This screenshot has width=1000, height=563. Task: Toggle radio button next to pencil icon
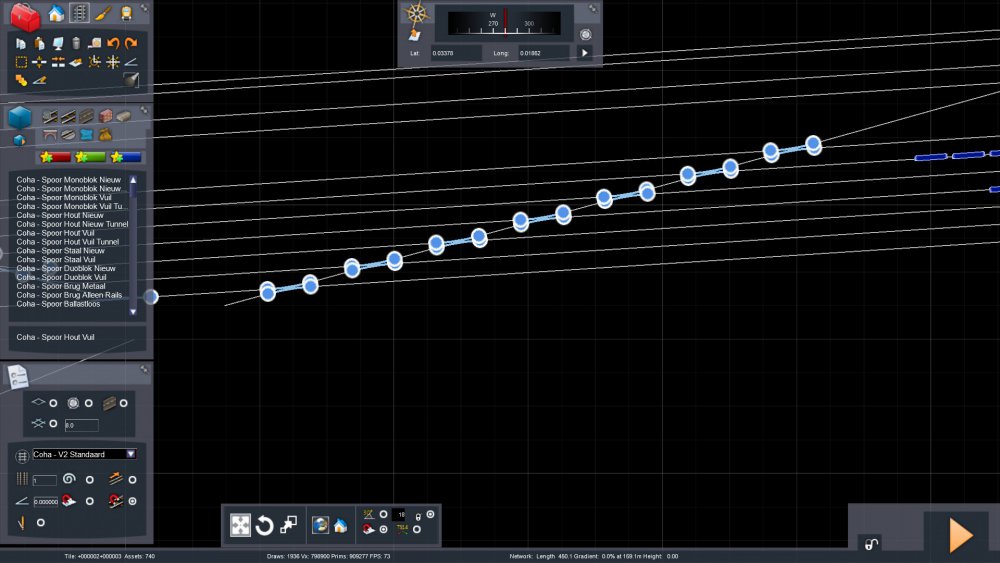[41, 522]
